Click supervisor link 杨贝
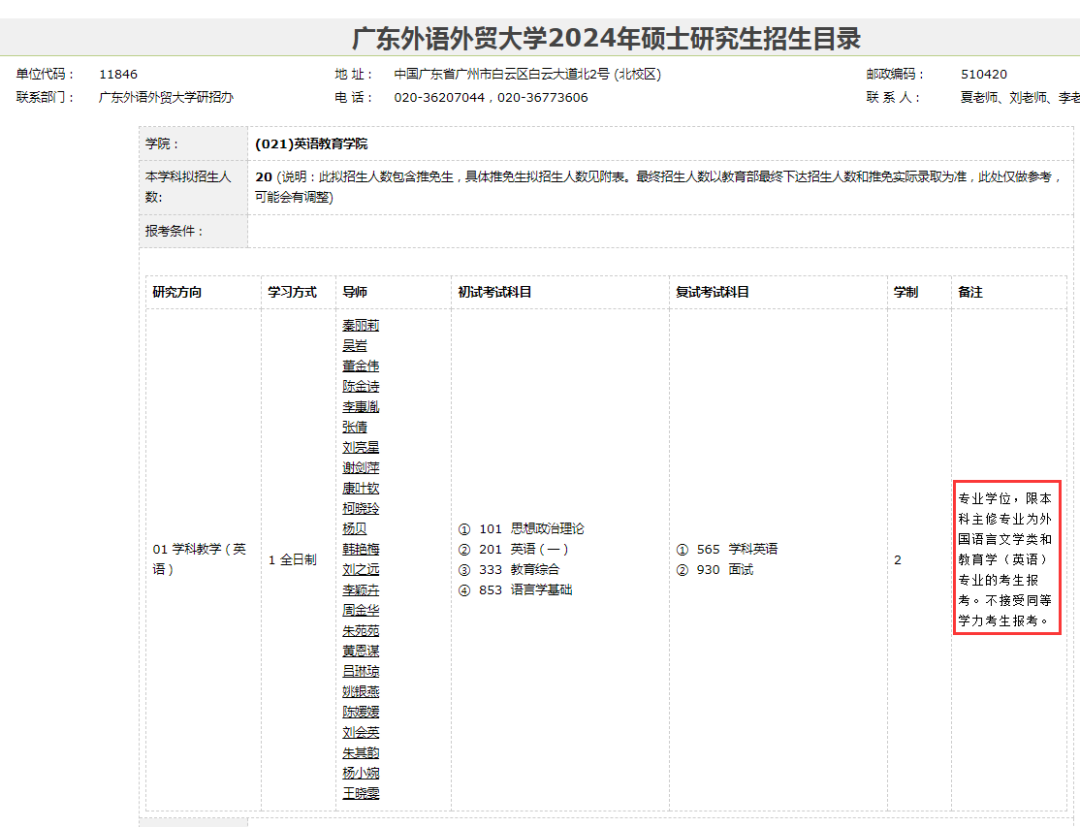The height and width of the screenshot is (827, 1080). pos(355,528)
